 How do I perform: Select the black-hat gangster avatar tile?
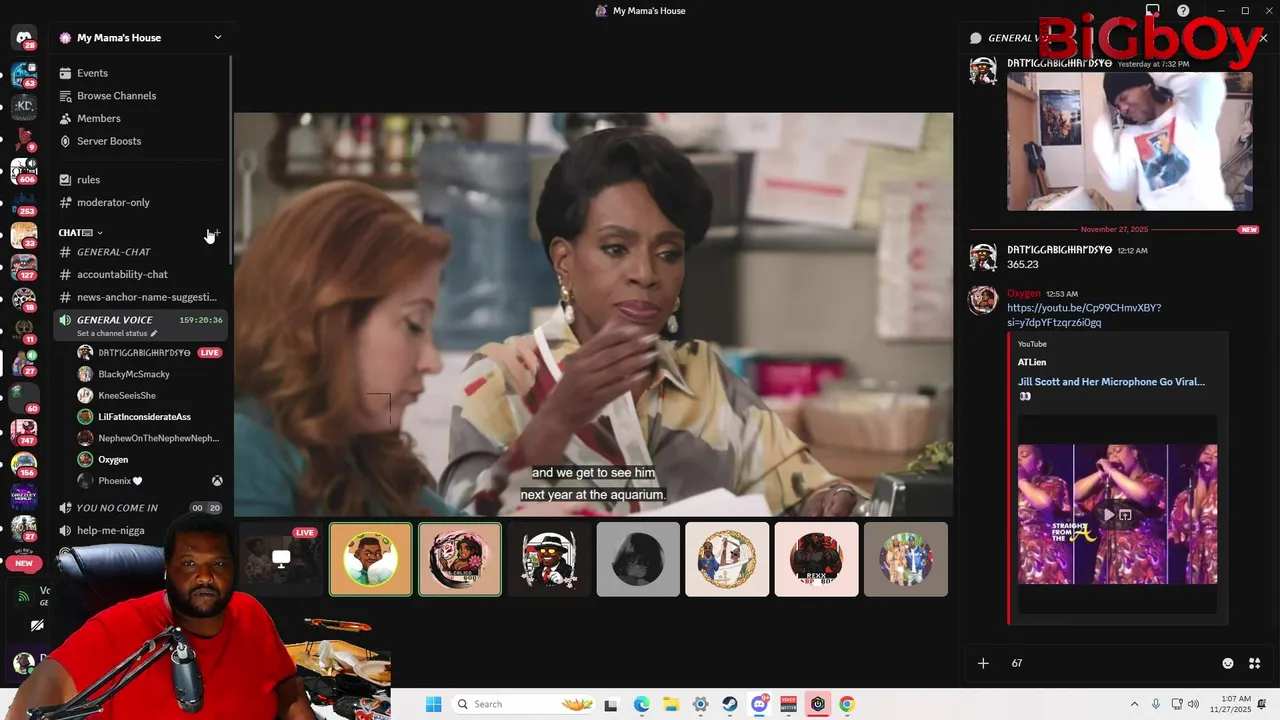tap(549, 559)
